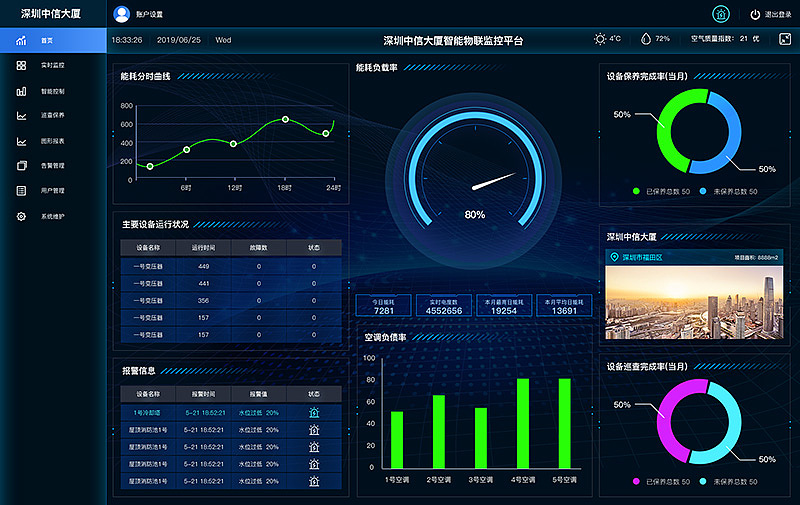The width and height of the screenshot is (800, 505).
Task: Click the 12时 data point on curve
Action: 233,144
